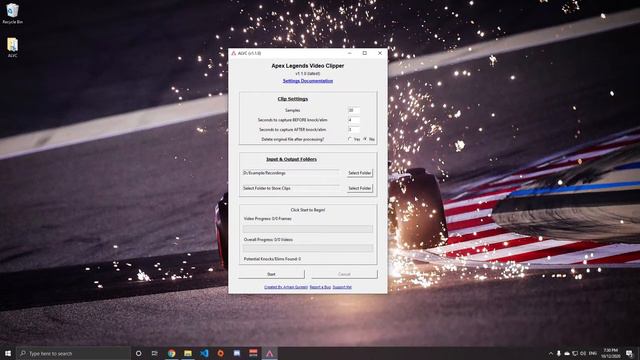Open the volume tray icon
The width and height of the screenshot is (640, 360).
coord(583,353)
